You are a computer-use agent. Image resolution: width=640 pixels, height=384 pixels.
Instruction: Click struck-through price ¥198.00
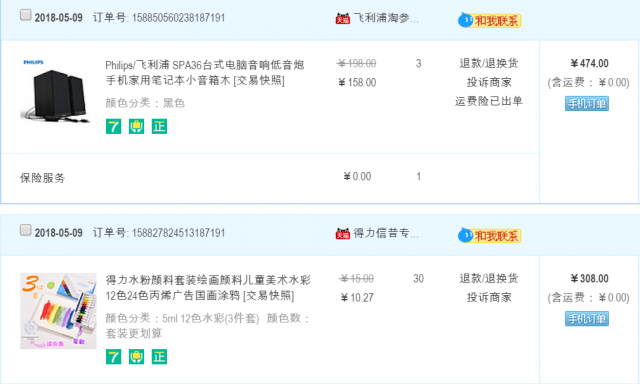pos(357,63)
